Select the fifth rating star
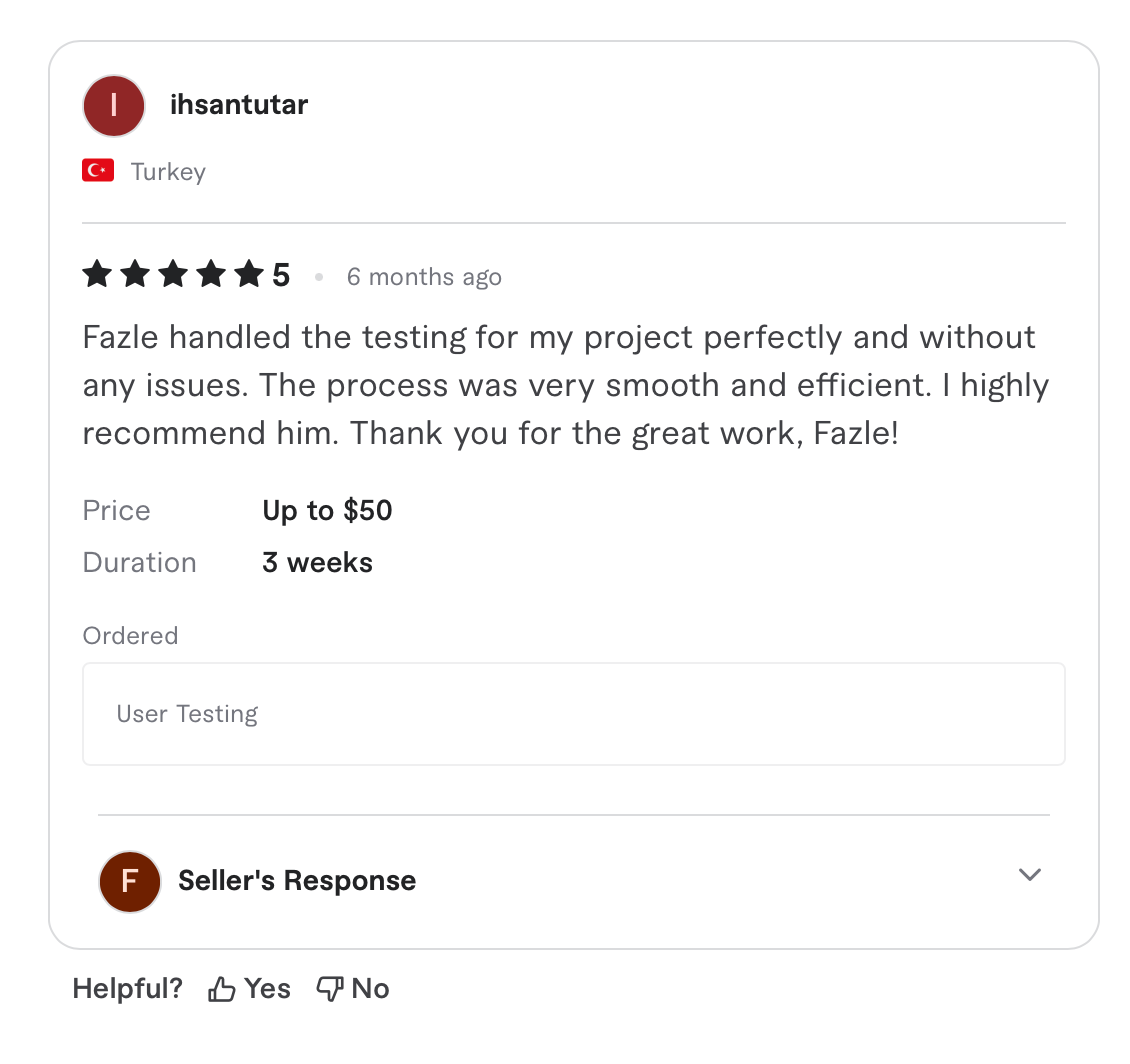Image resolution: width=1130 pixels, height=1064 pixels. coord(248,273)
